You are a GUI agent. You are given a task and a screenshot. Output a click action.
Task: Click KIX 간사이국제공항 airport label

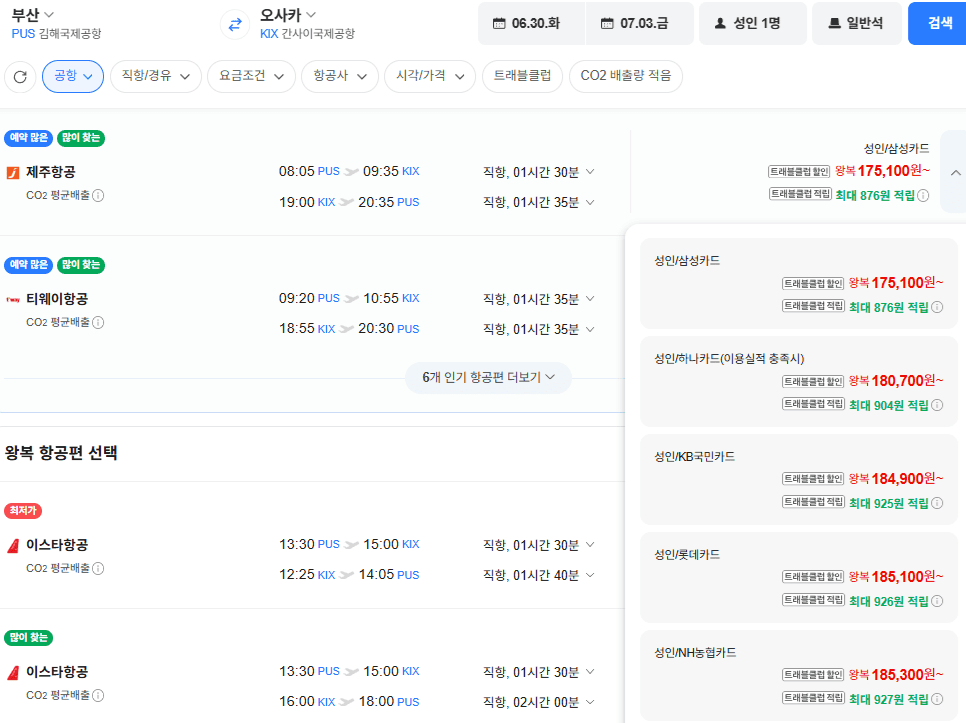pyautogui.click(x=307, y=34)
